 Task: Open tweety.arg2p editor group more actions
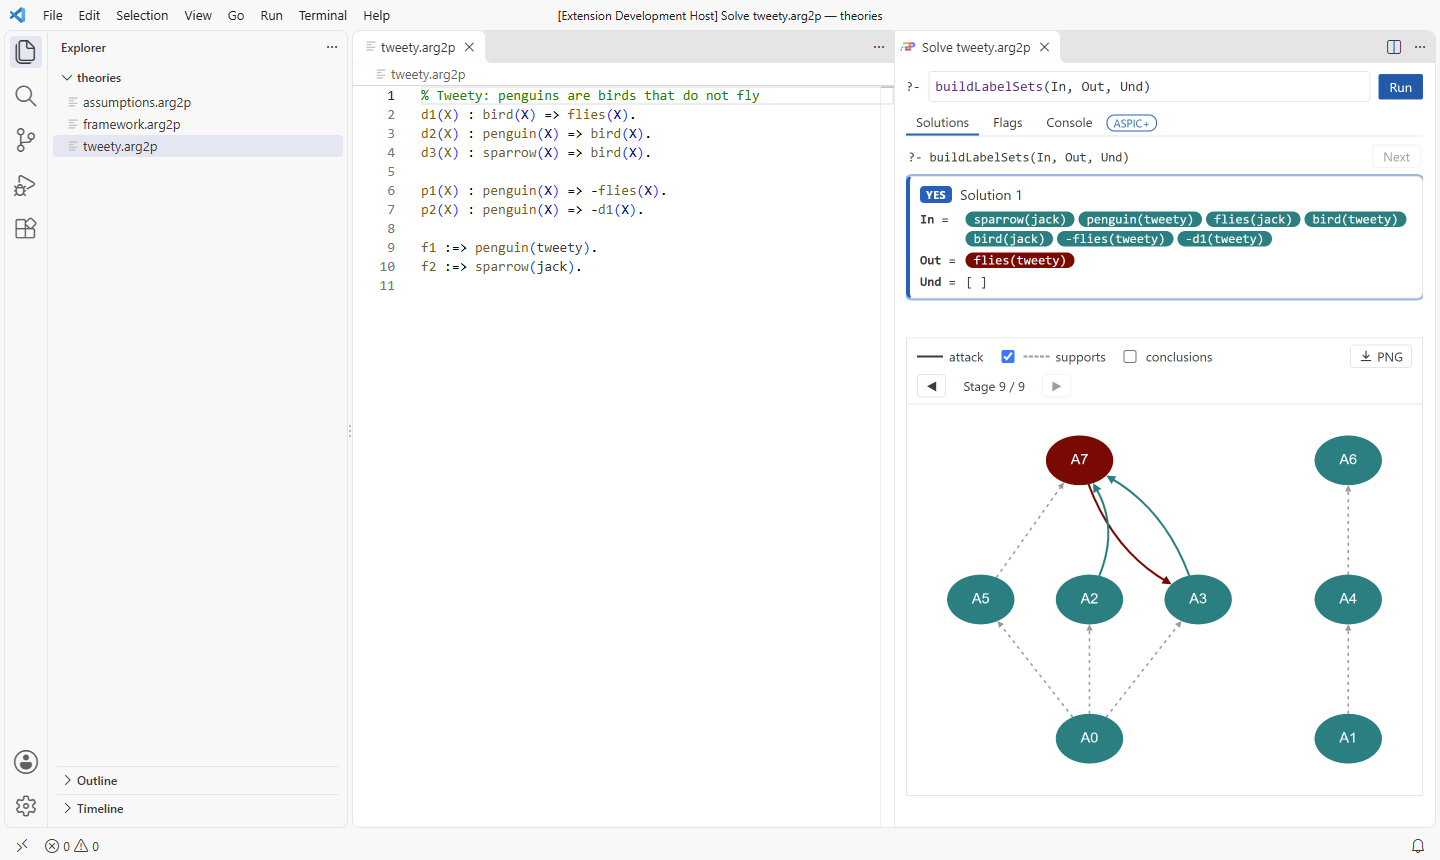pyautogui.click(x=879, y=47)
